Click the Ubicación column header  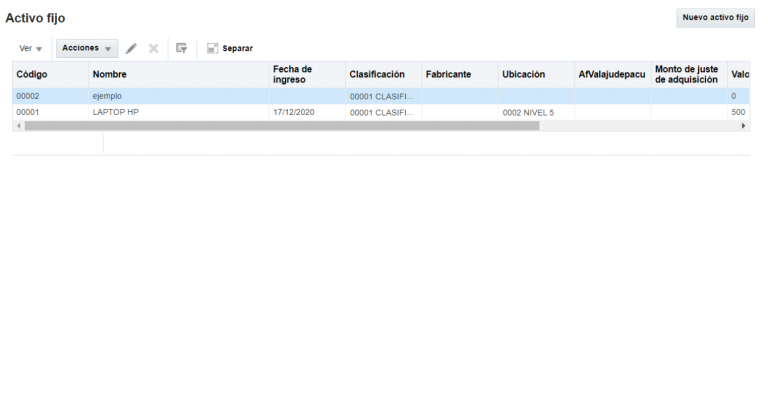coord(536,74)
